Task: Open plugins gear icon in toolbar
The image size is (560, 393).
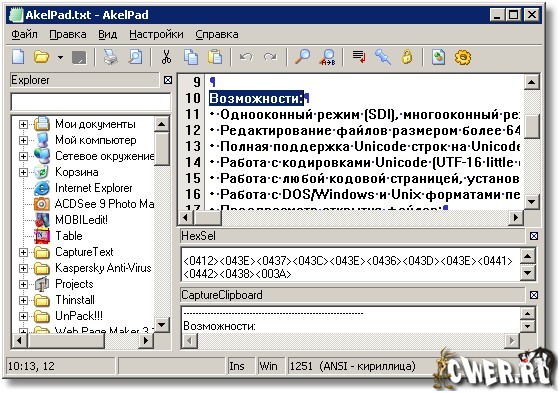Action: click(463, 57)
